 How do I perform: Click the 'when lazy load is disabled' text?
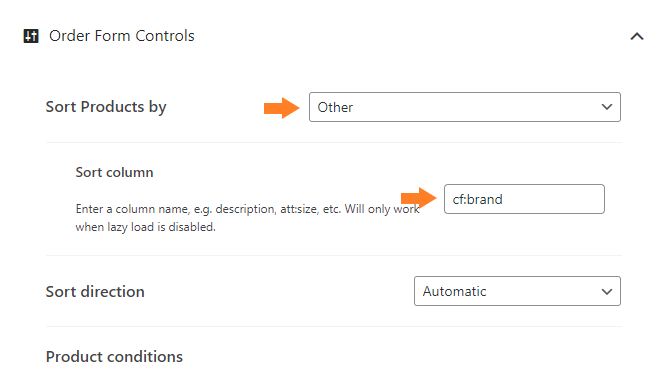pos(145,227)
